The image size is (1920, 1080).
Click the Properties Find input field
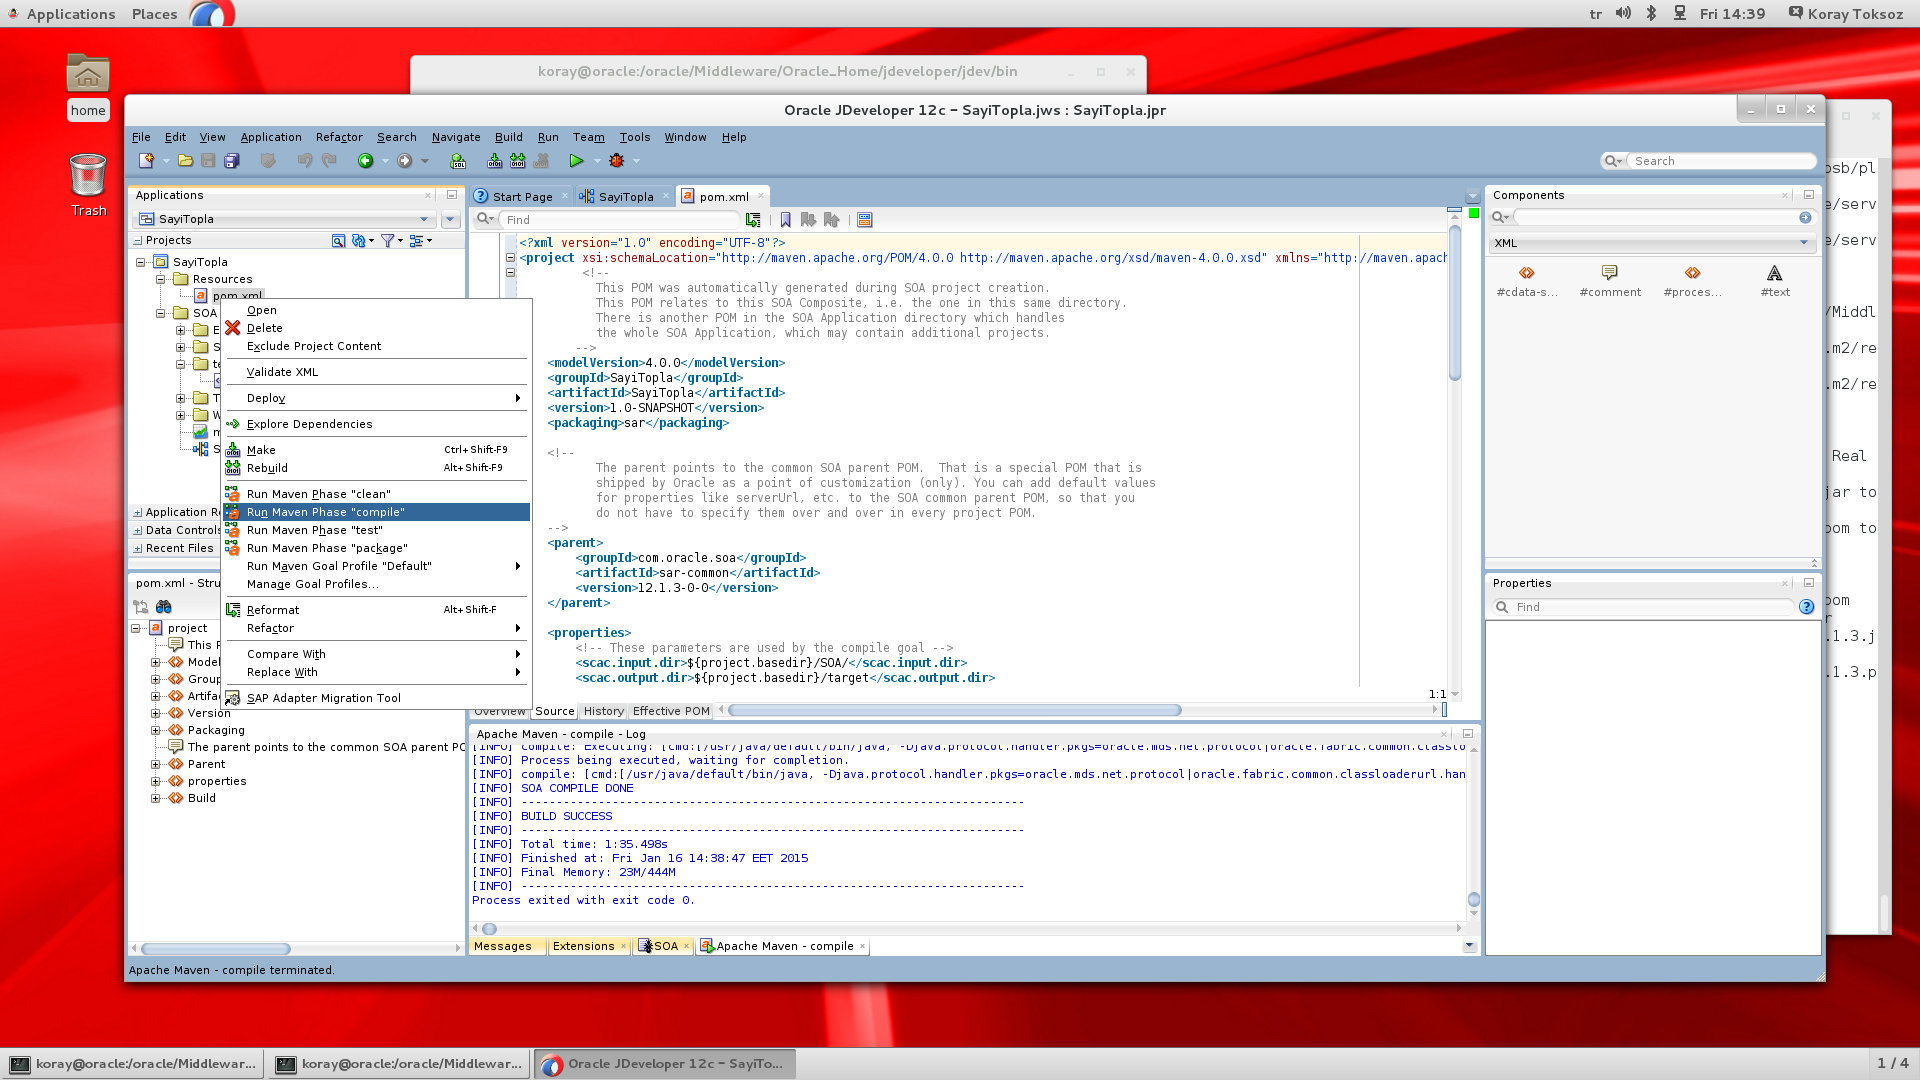[1654, 607]
